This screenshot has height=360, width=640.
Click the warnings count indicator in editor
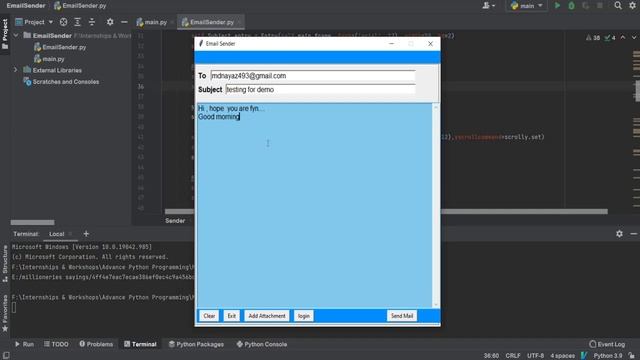click(593, 38)
